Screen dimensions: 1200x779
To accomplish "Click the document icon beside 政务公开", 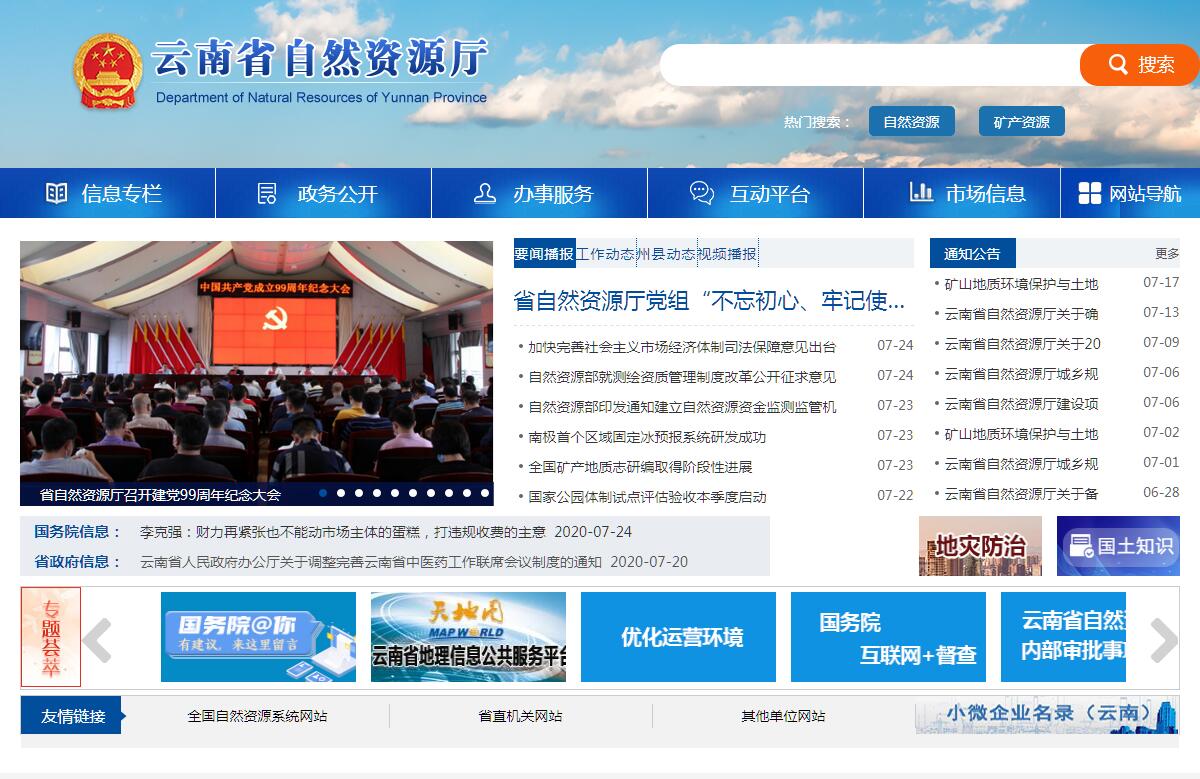I will coord(267,193).
